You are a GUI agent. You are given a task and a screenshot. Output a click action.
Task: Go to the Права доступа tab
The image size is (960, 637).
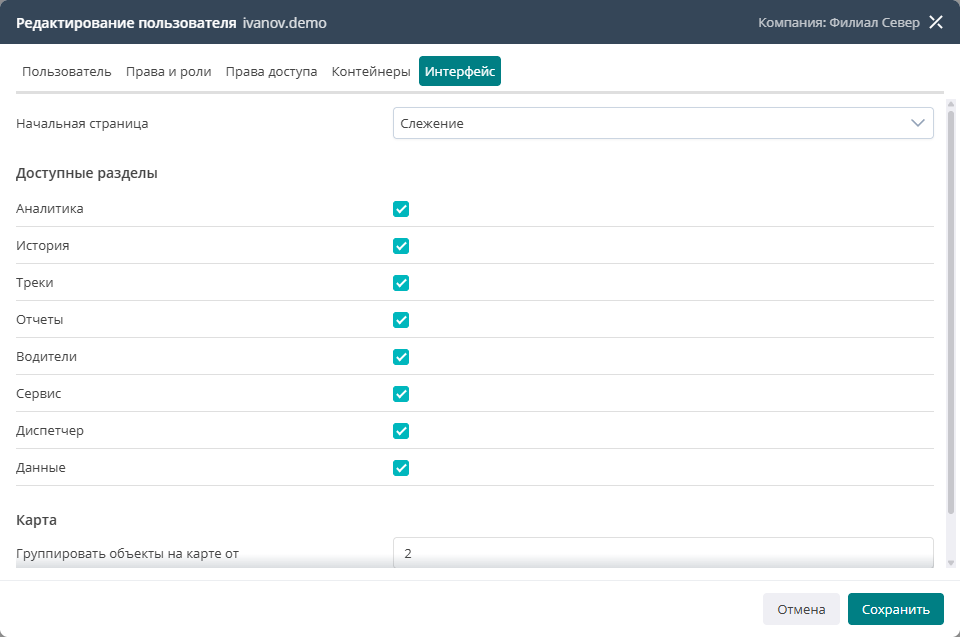coord(271,72)
